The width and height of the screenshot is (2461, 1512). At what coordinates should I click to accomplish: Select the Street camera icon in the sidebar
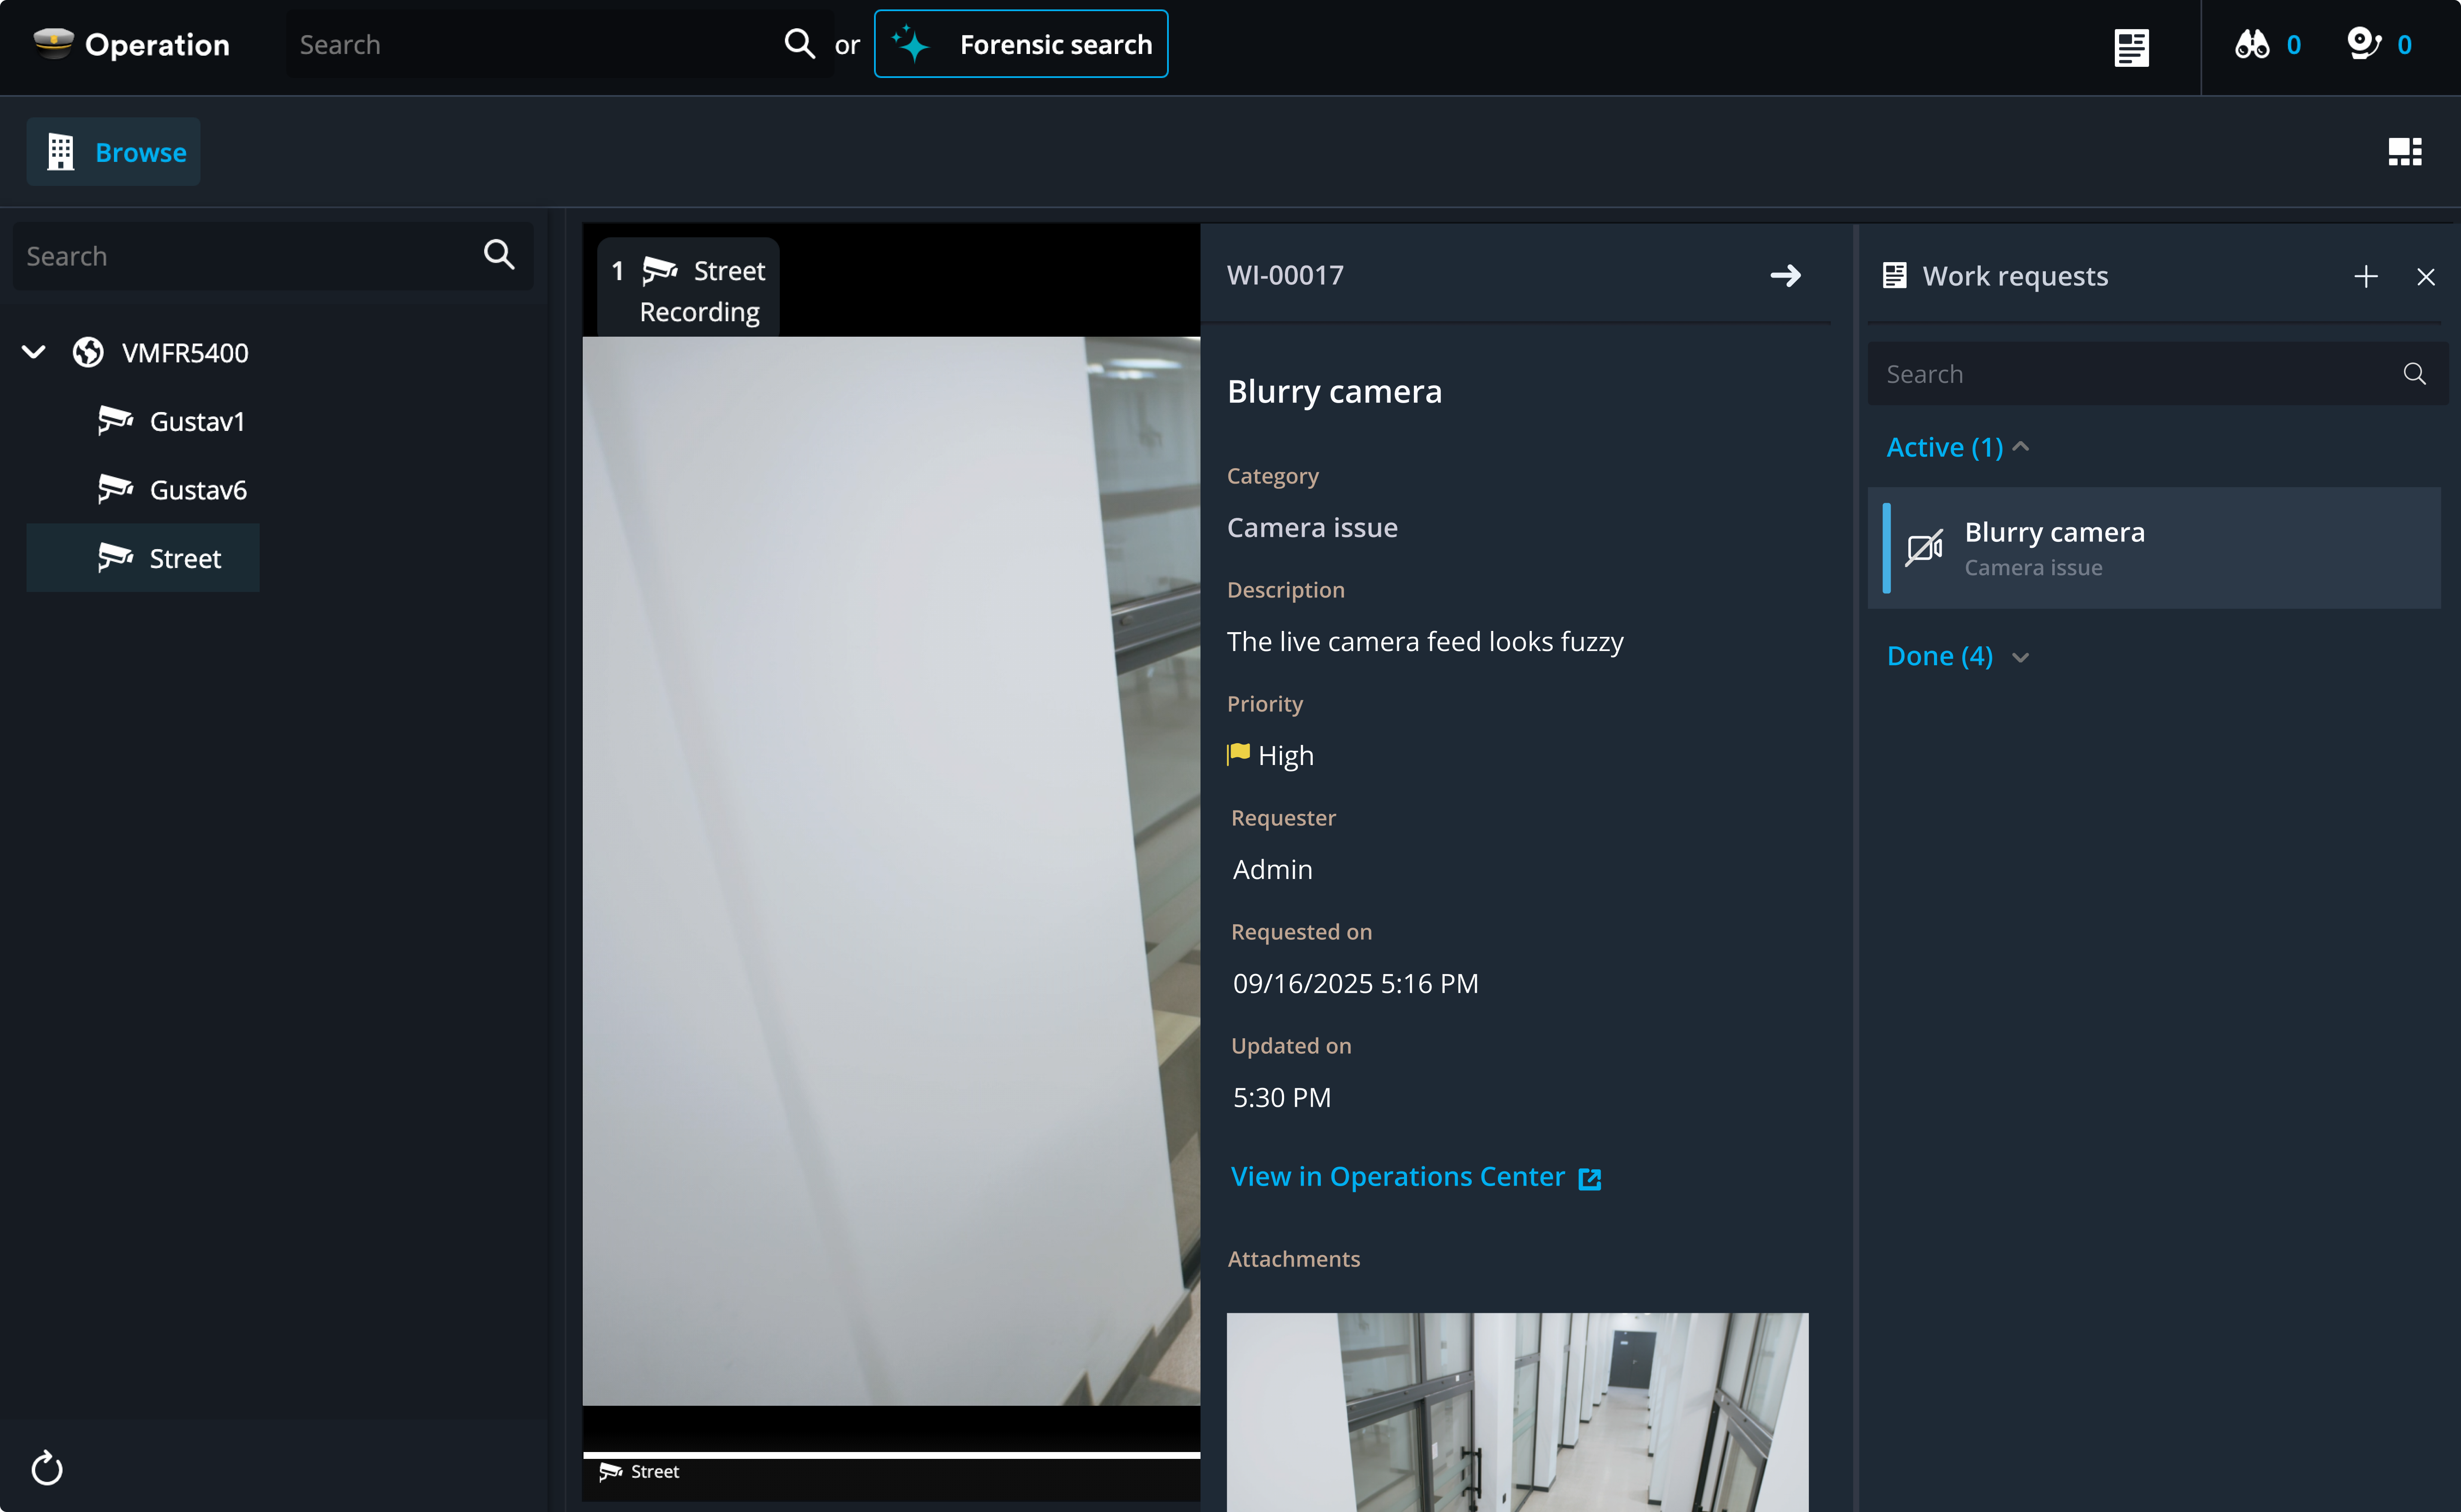pyautogui.click(x=117, y=557)
